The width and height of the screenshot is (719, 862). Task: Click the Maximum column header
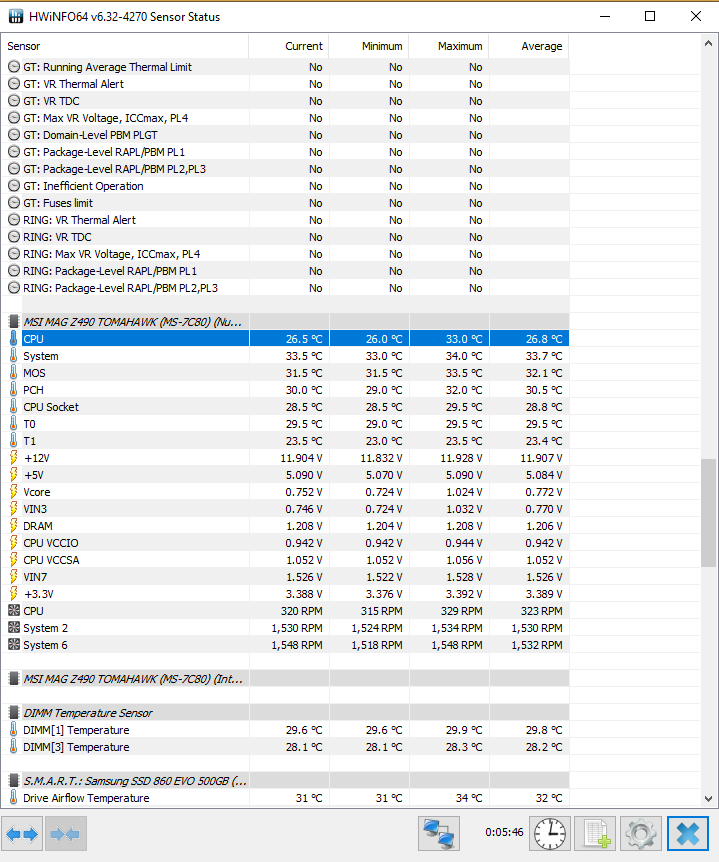(449, 46)
